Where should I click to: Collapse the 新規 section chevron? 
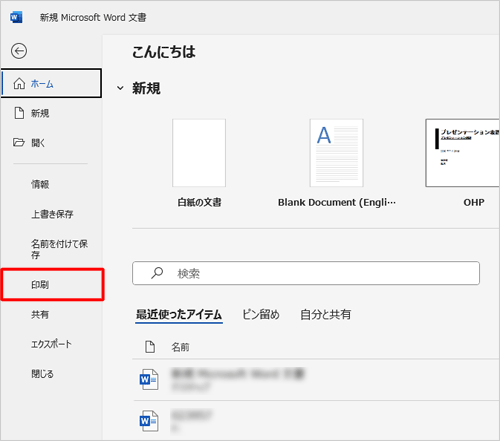[x=120, y=88]
